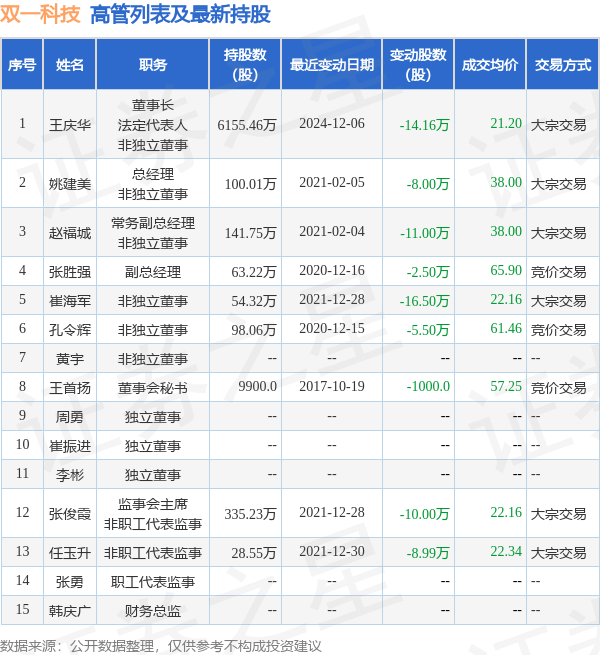Click the position 财务总监
The width and height of the screenshot is (600, 655).
click(x=153, y=611)
